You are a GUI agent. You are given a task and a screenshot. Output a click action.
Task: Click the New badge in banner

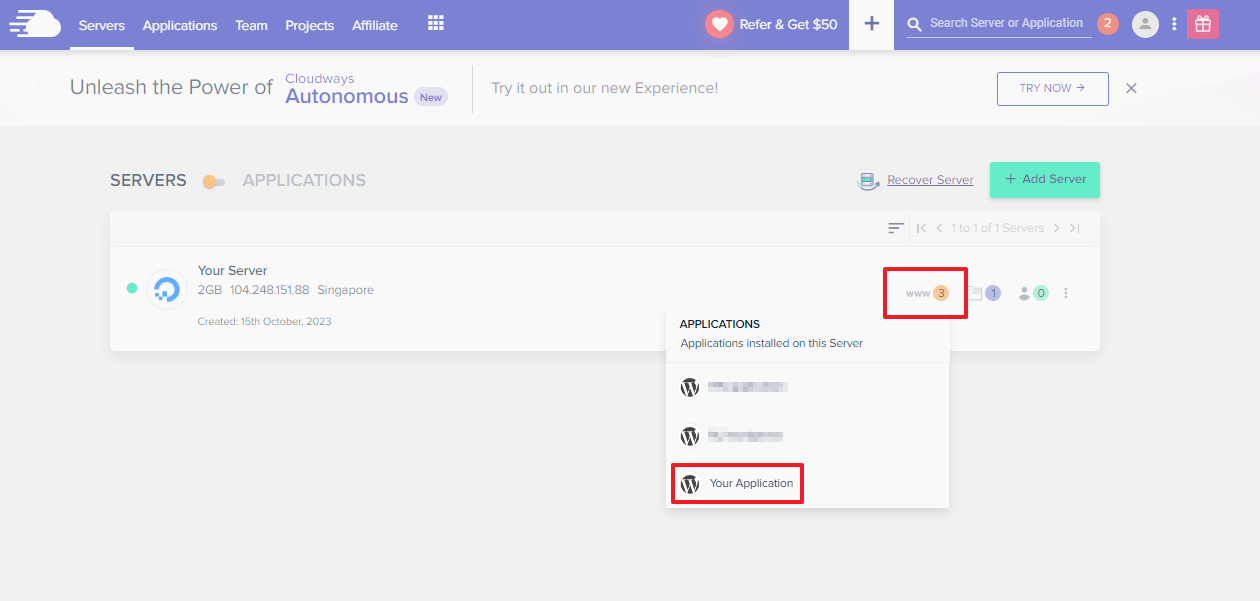[x=431, y=97]
